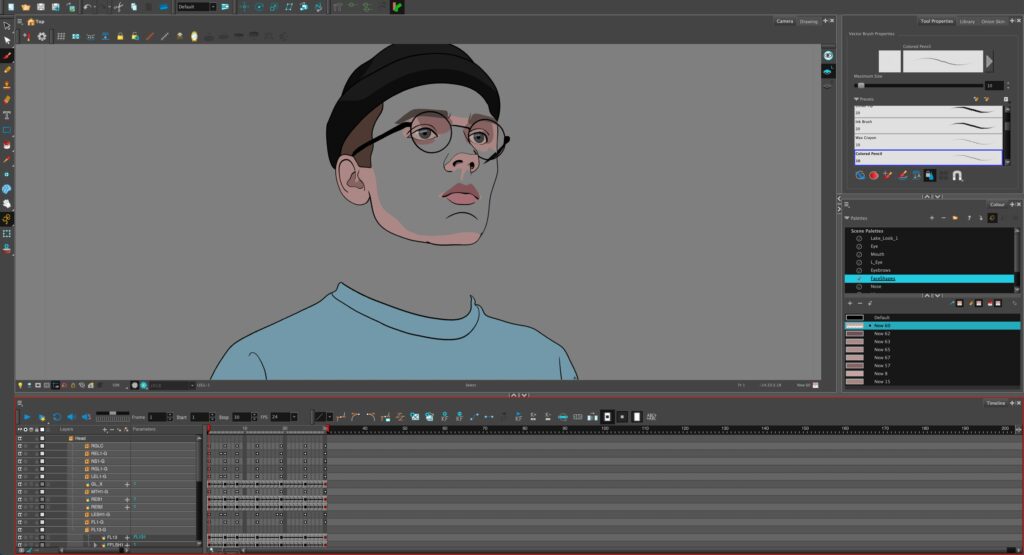Toggle the grid display icon
This screenshot has height=555, width=1024.
(61, 37)
